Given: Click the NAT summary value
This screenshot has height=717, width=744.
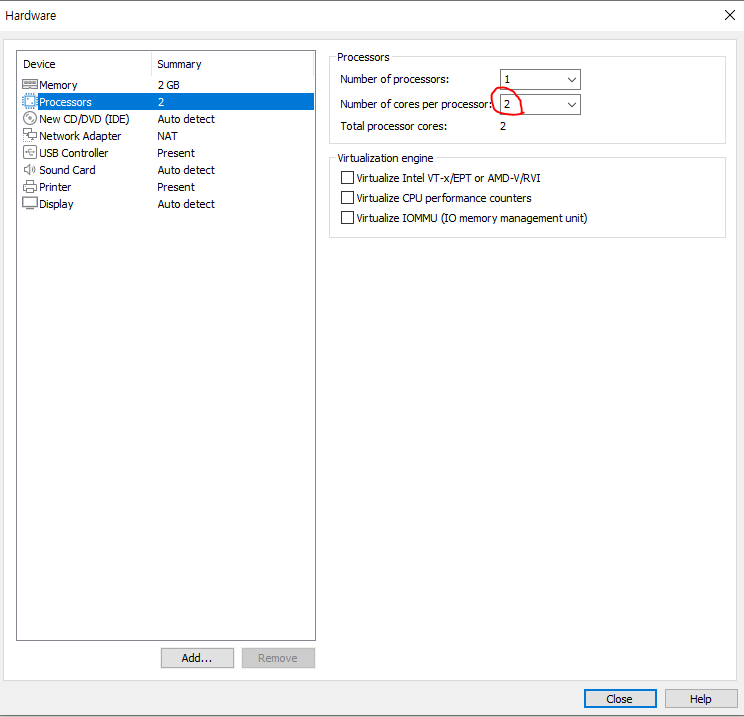Looking at the screenshot, I should pyautogui.click(x=167, y=136).
